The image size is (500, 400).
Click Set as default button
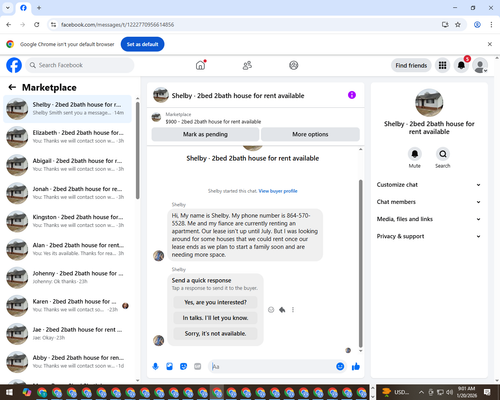142,44
